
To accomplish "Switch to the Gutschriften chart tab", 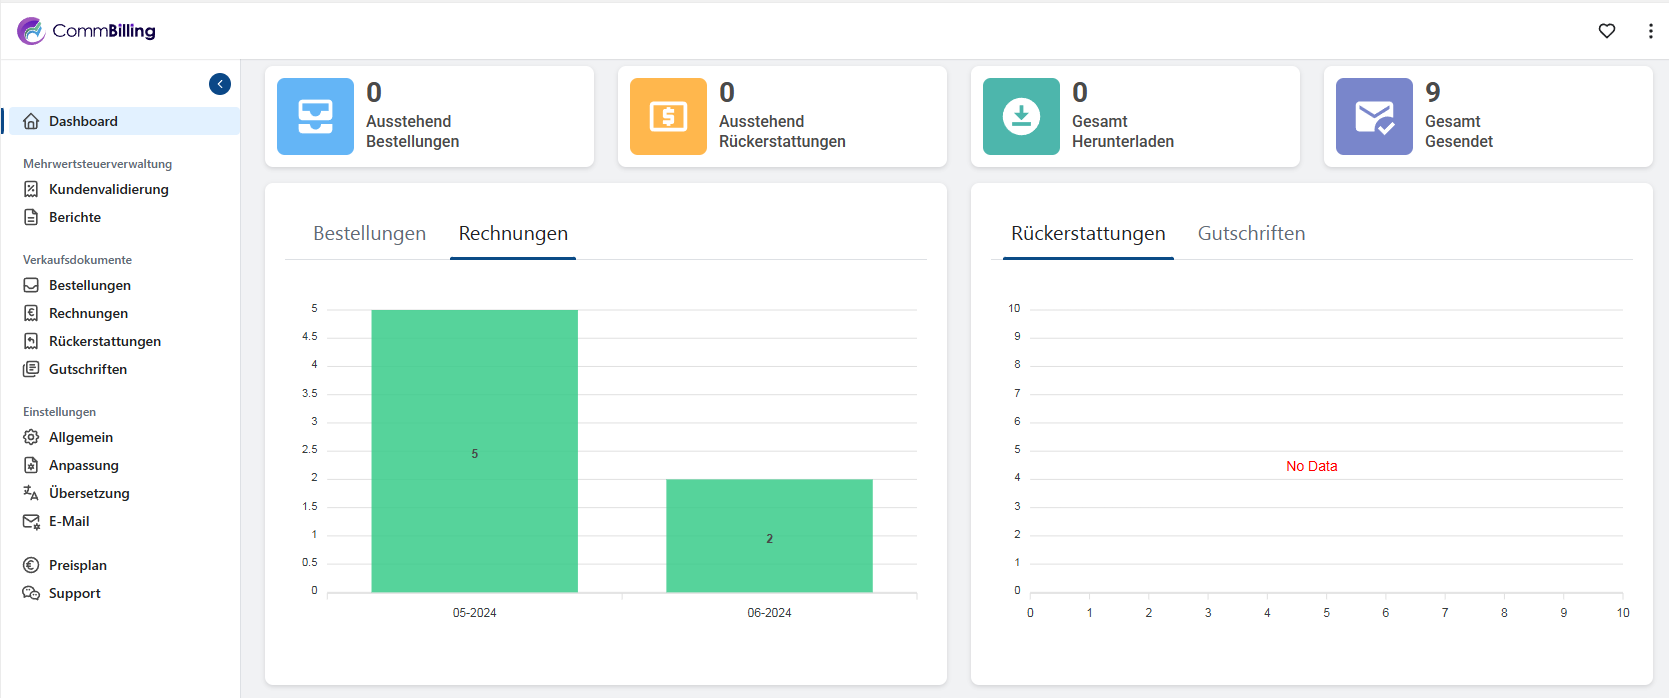I will point(1251,234).
